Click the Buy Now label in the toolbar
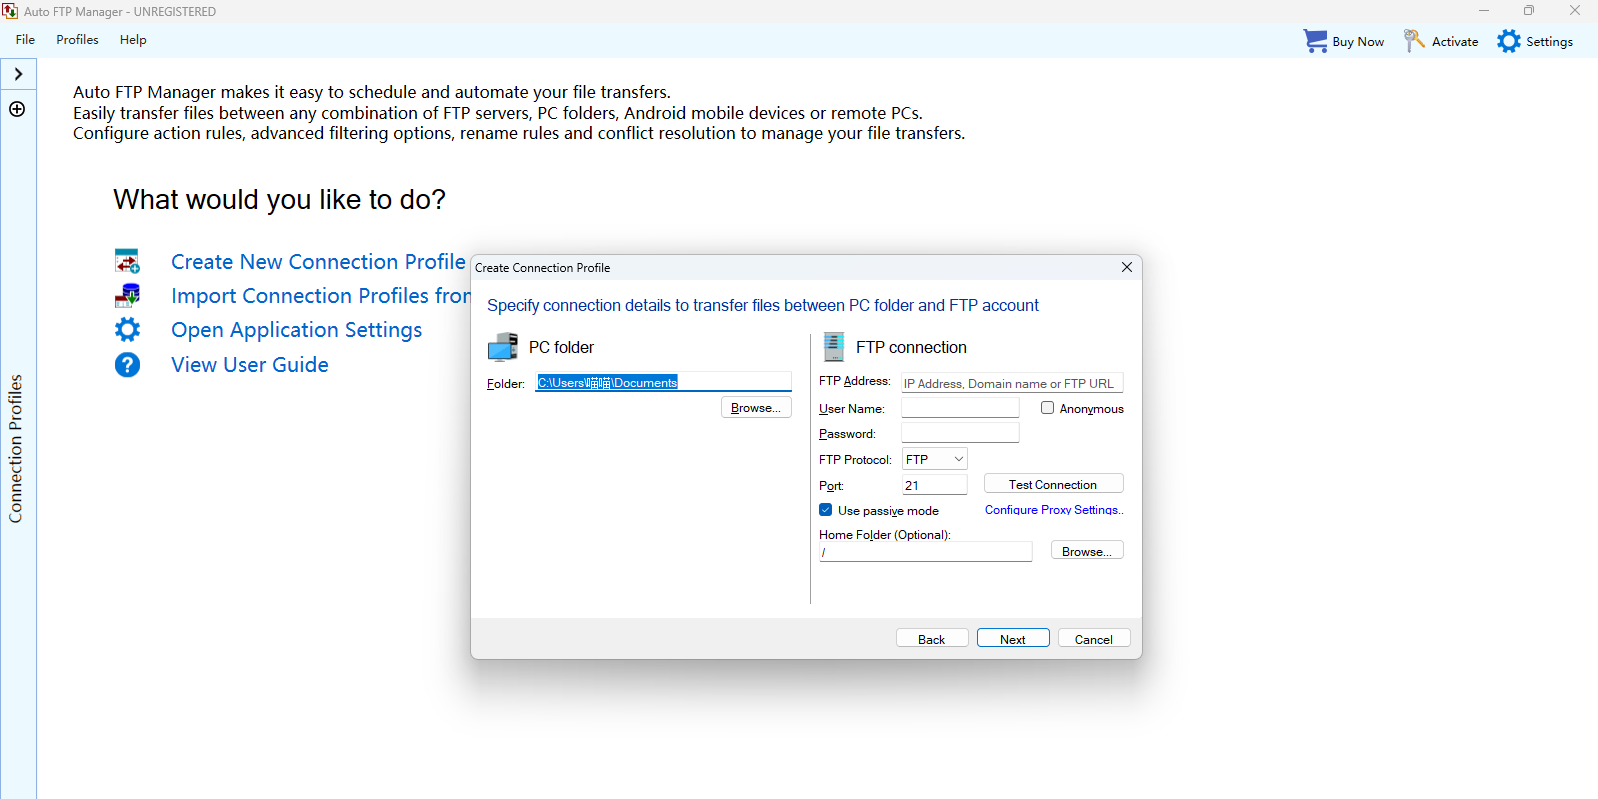This screenshot has width=1598, height=799. [1358, 42]
